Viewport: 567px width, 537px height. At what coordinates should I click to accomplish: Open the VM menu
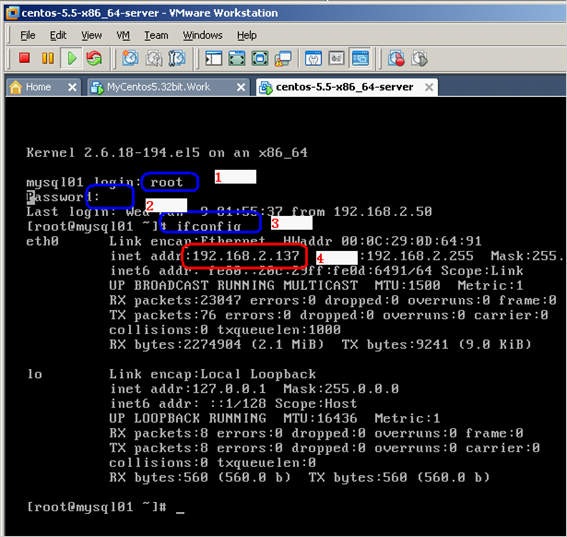coord(123,35)
